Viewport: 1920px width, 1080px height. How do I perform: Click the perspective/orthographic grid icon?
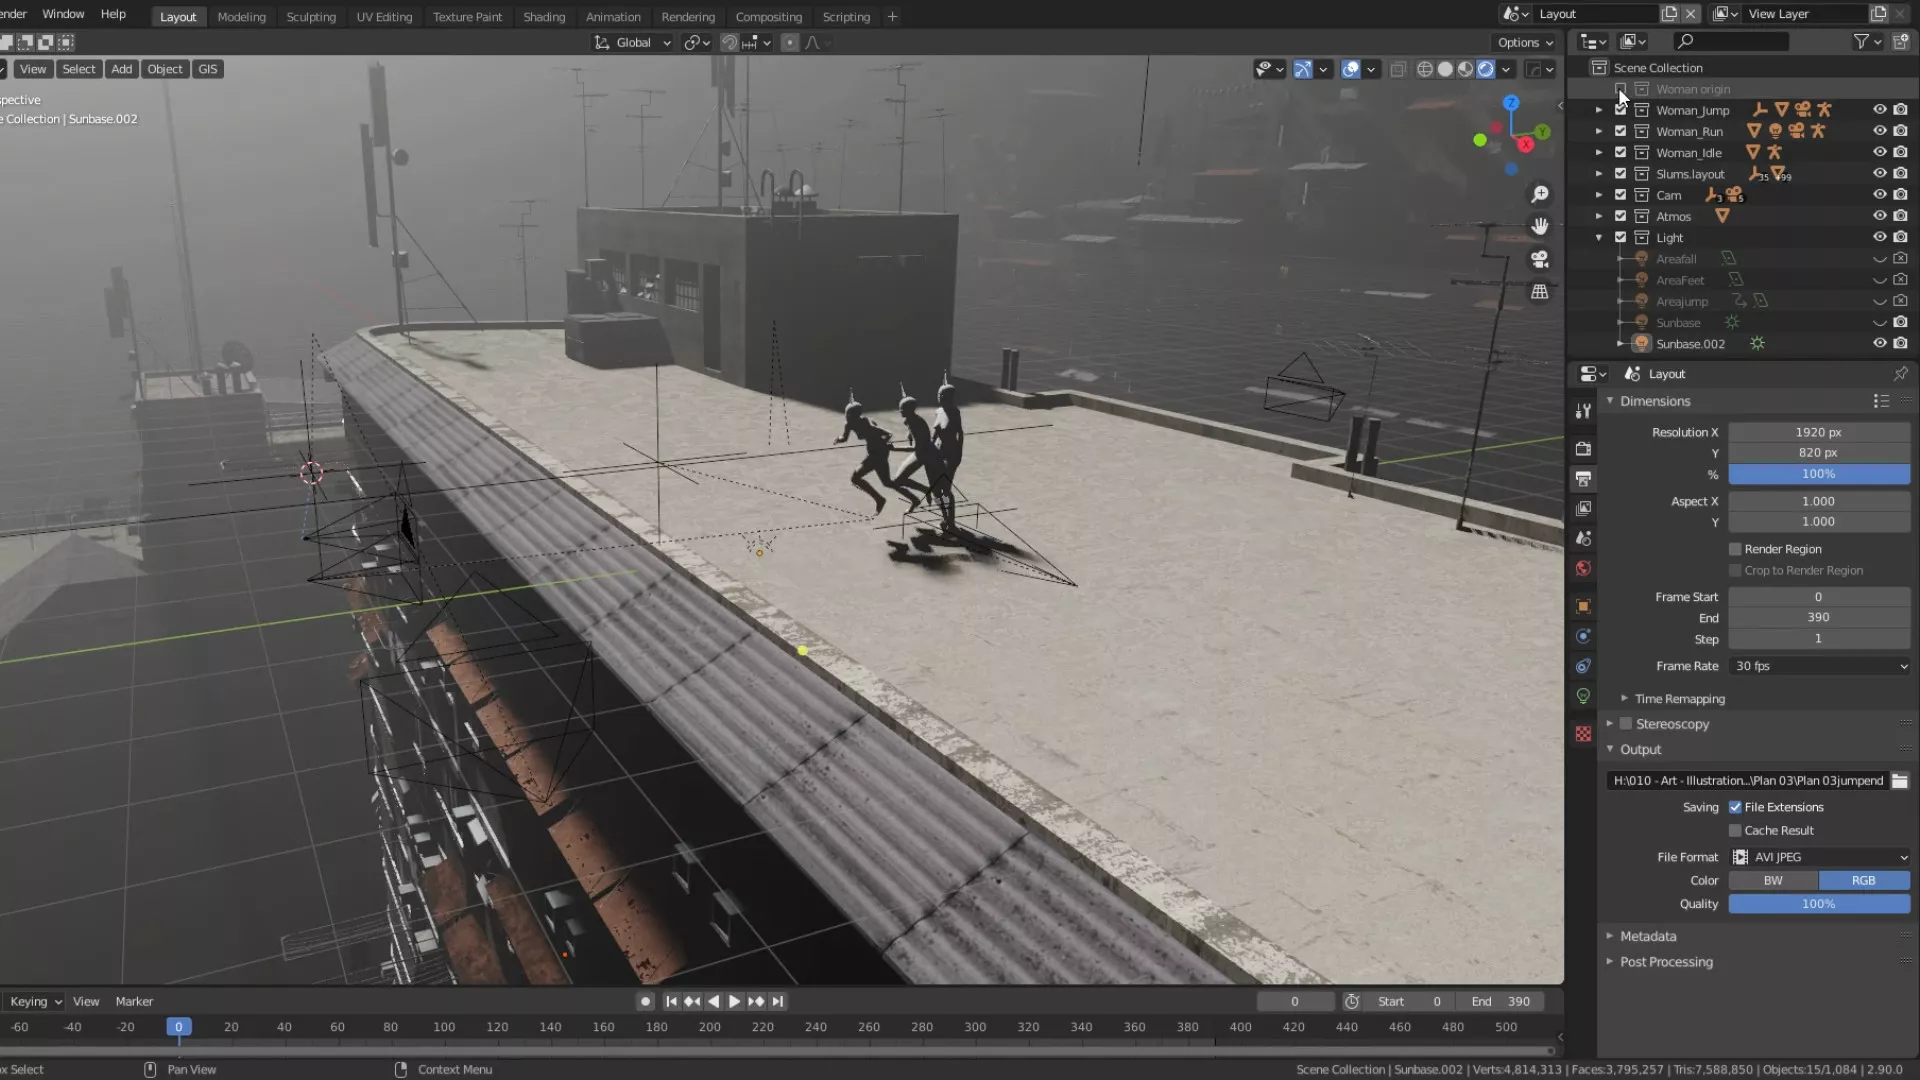(1540, 292)
